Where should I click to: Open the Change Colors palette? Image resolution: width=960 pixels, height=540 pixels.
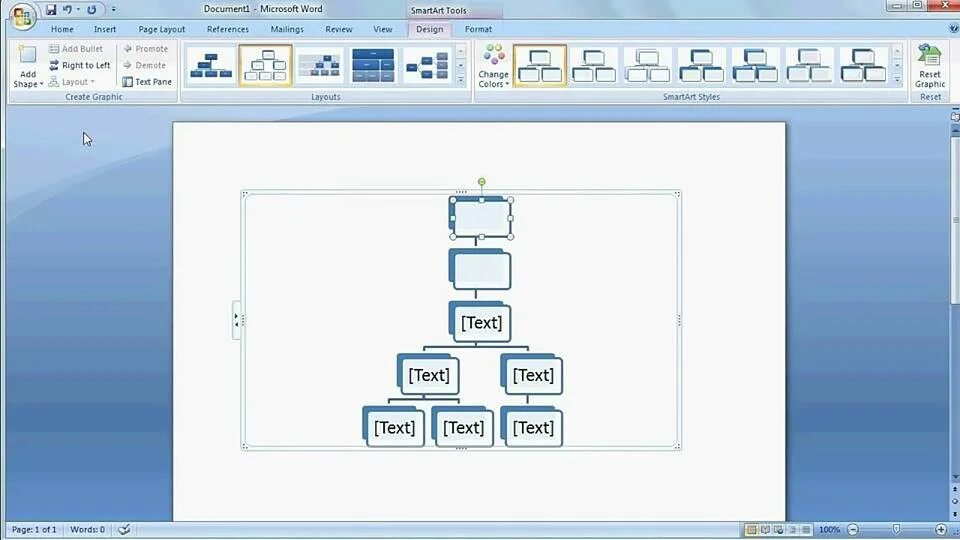point(493,66)
